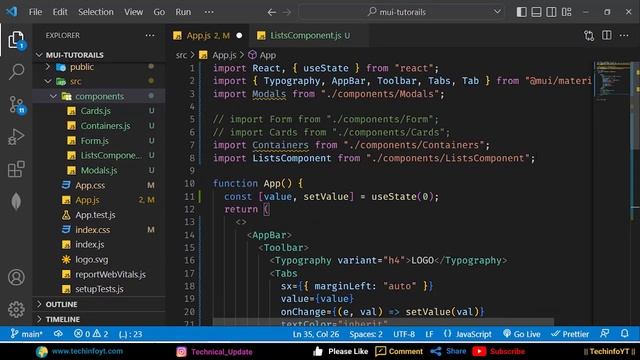Click the Ln 35, Col 26 indicator
Screen dimensions: 640x360
point(316,334)
